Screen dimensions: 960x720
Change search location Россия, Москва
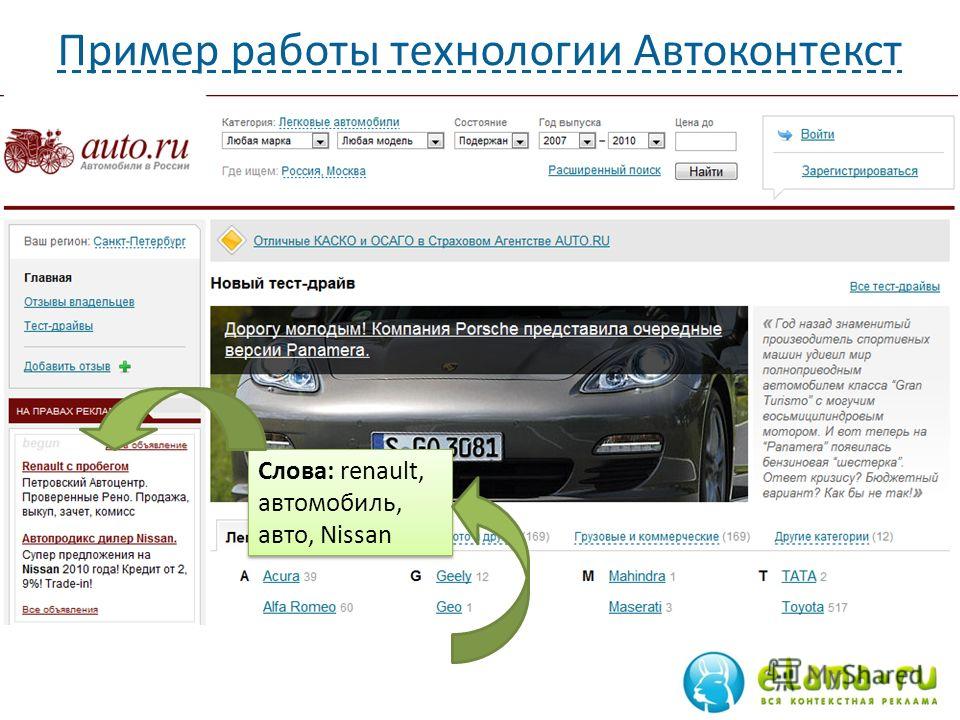(323, 171)
